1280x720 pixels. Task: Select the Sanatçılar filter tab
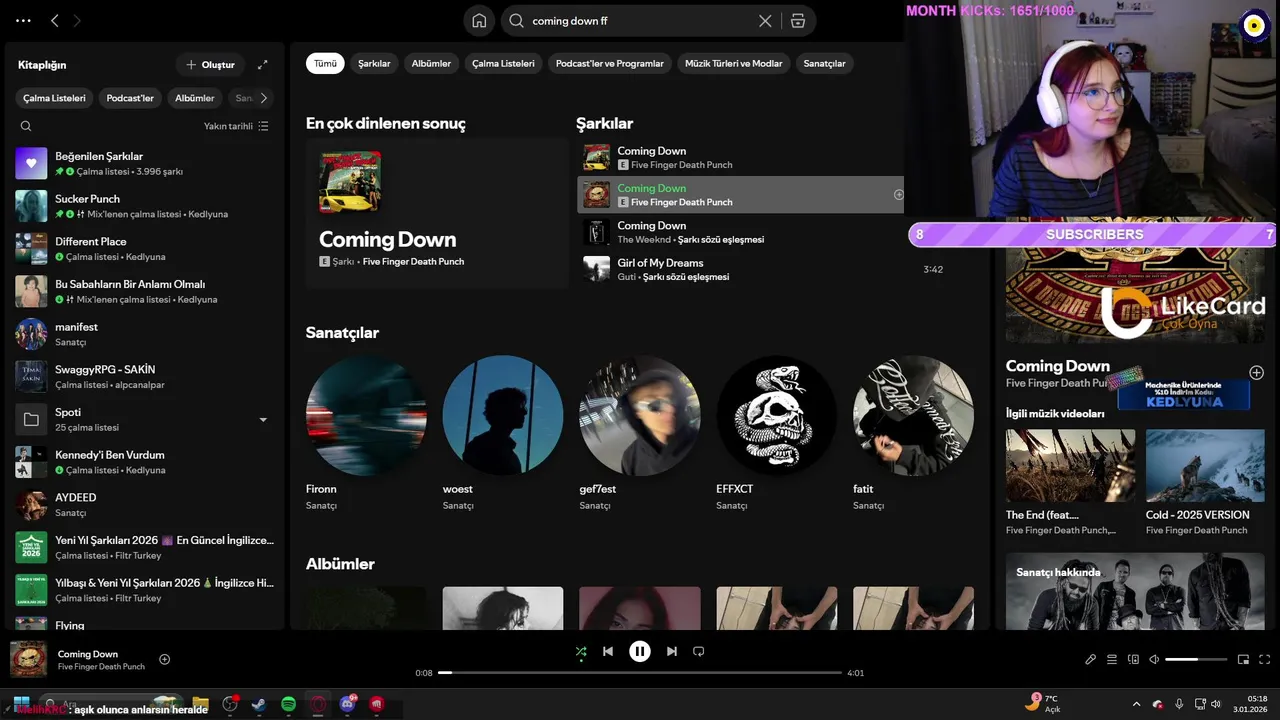(x=825, y=63)
